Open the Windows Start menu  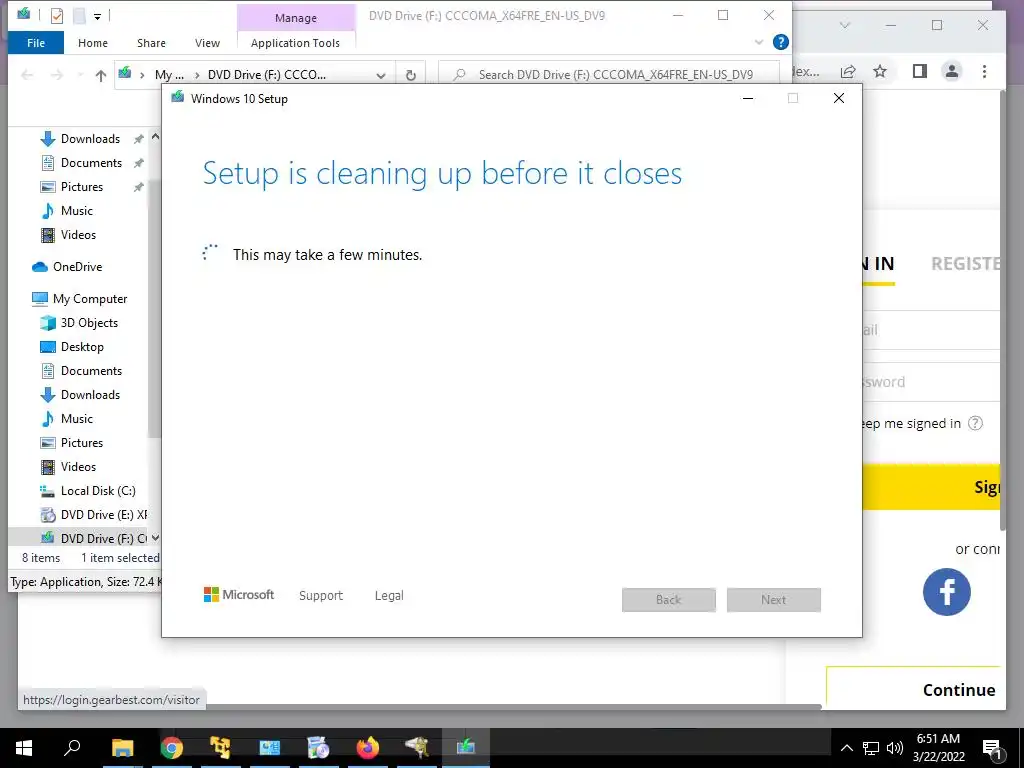(x=24, y=748)
